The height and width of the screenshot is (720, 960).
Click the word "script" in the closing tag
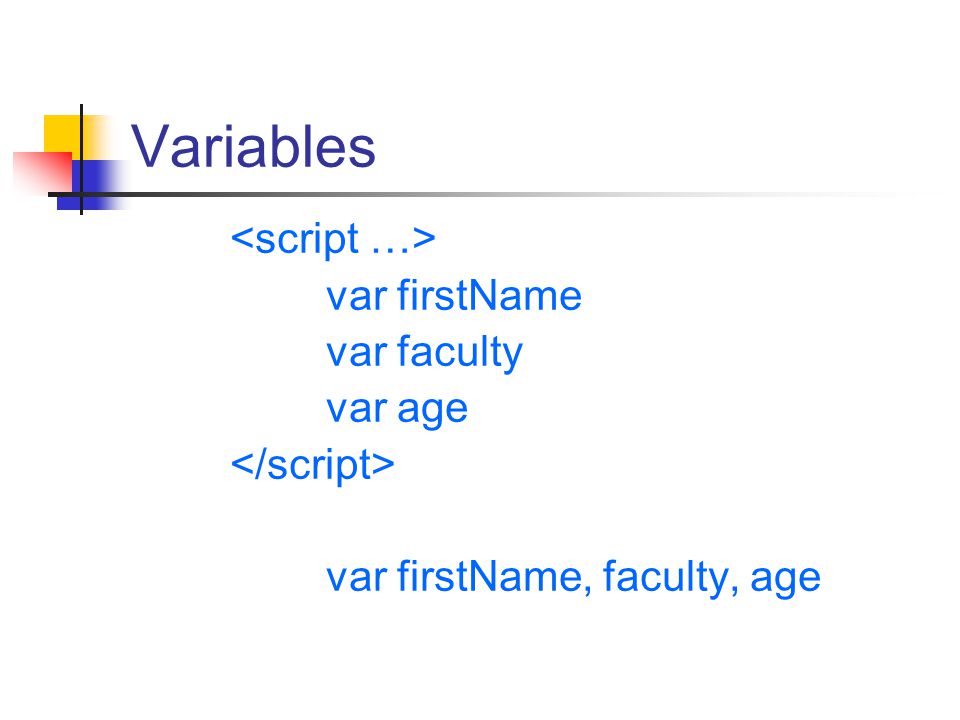tap(320, 467)
